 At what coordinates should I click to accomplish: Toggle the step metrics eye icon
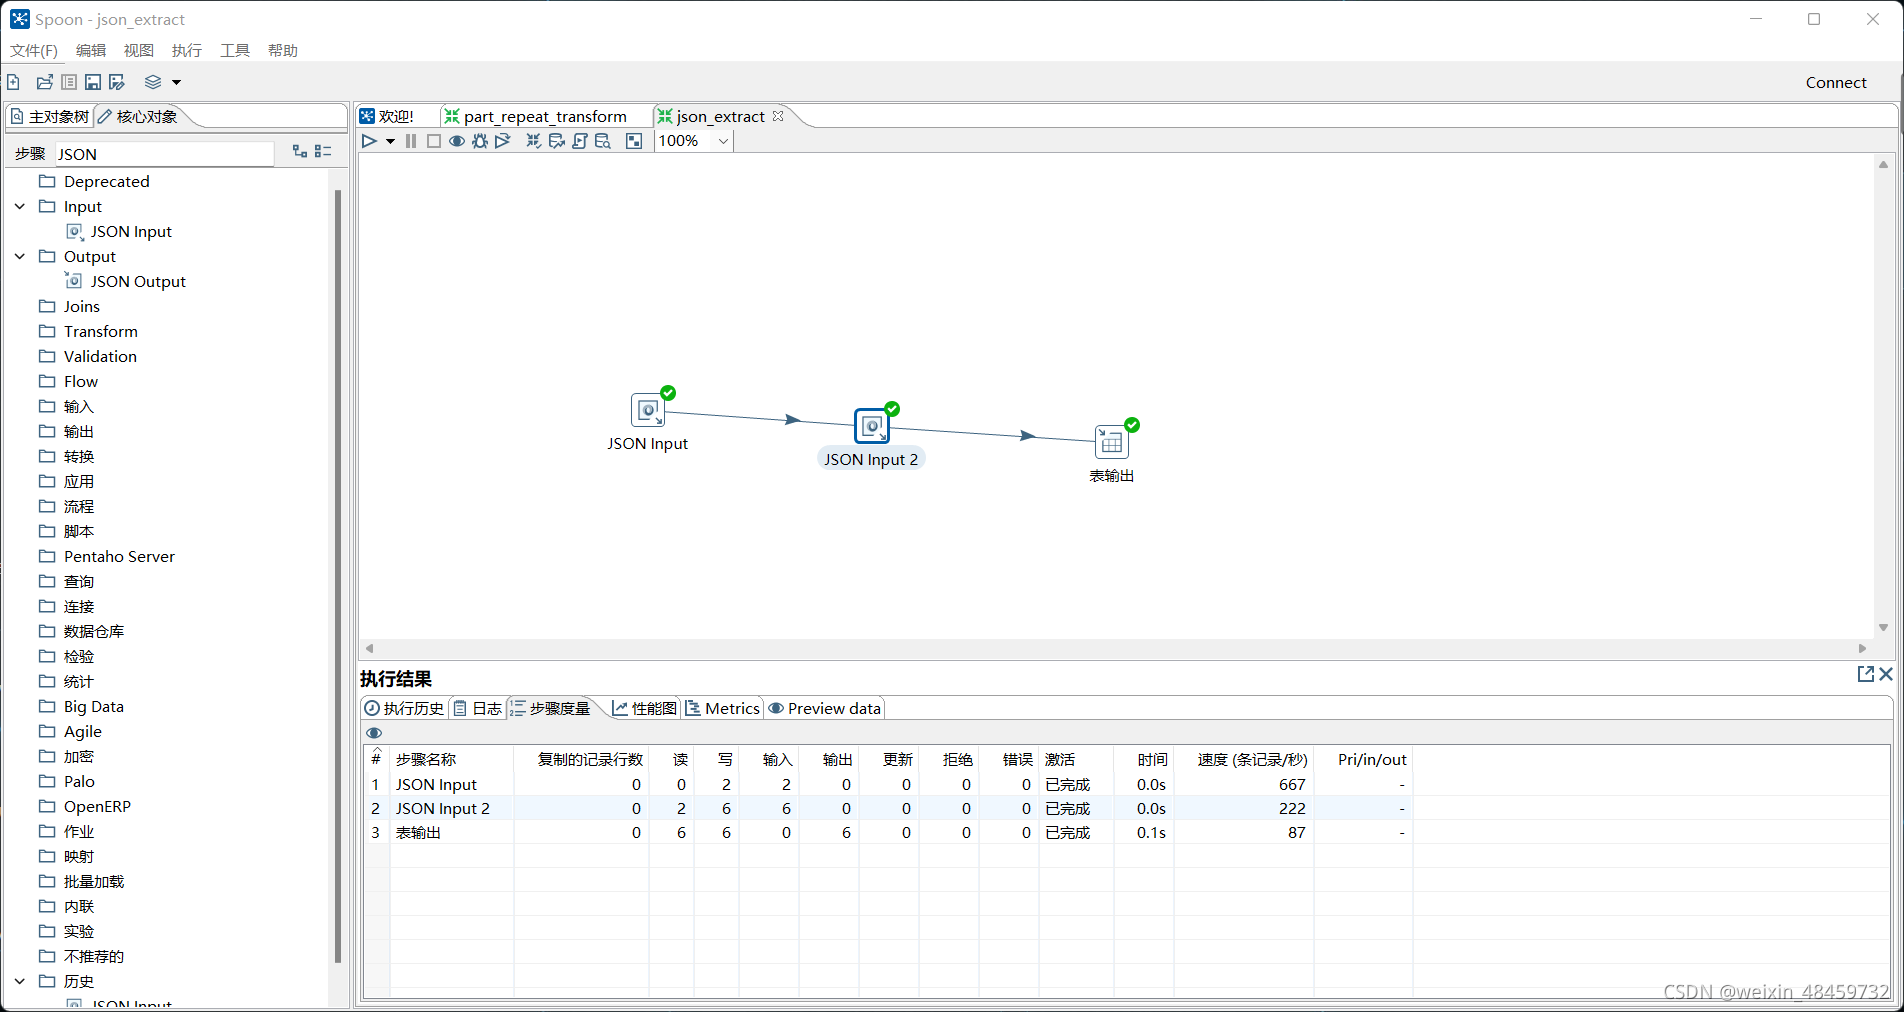click(x=374, y=733)
